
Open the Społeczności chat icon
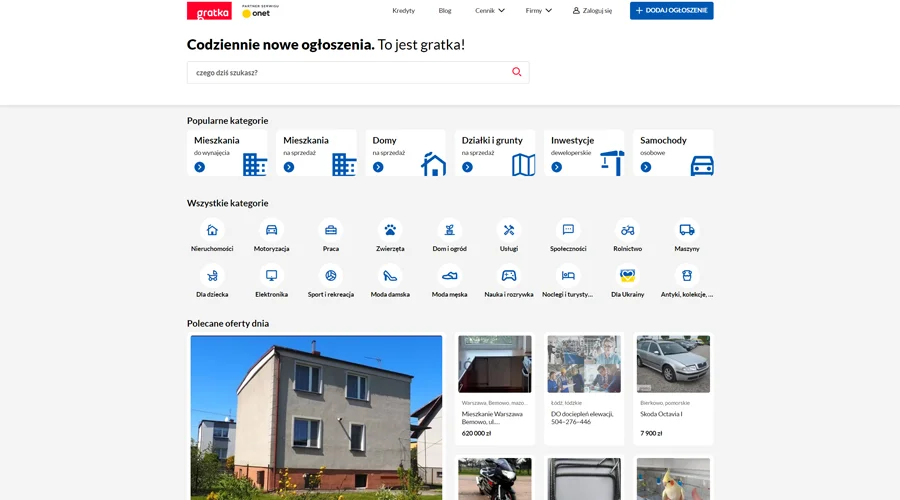568,230
